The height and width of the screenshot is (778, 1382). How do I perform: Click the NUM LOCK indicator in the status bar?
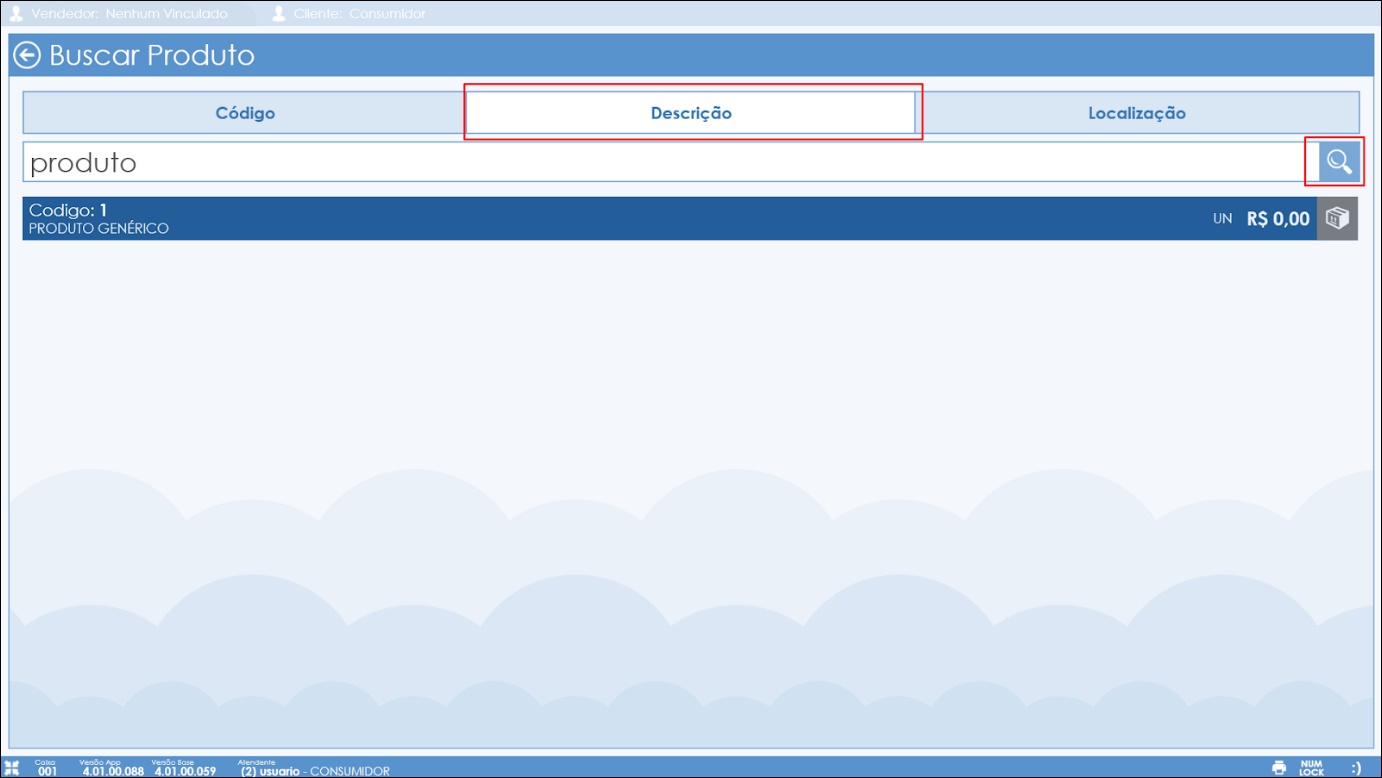coord(1311,768)
